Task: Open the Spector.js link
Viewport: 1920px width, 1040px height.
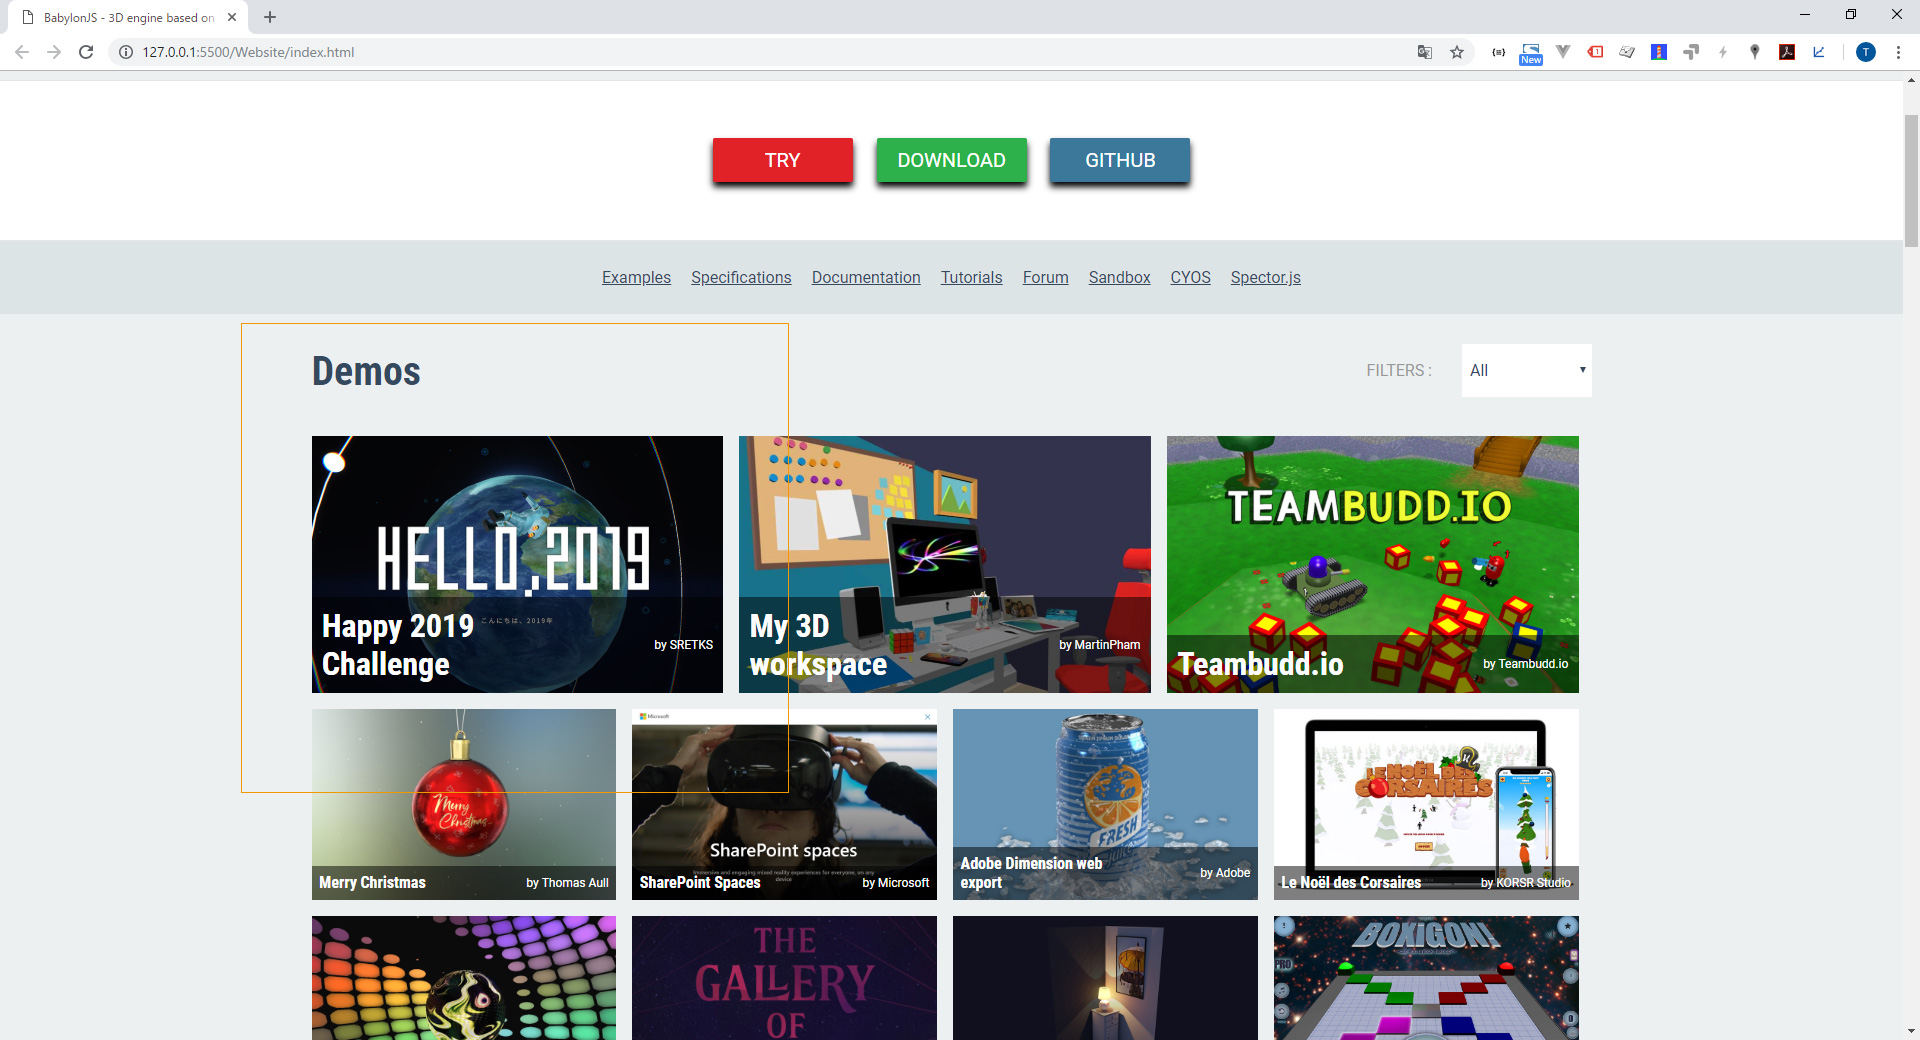Action: coord(1266,277)
